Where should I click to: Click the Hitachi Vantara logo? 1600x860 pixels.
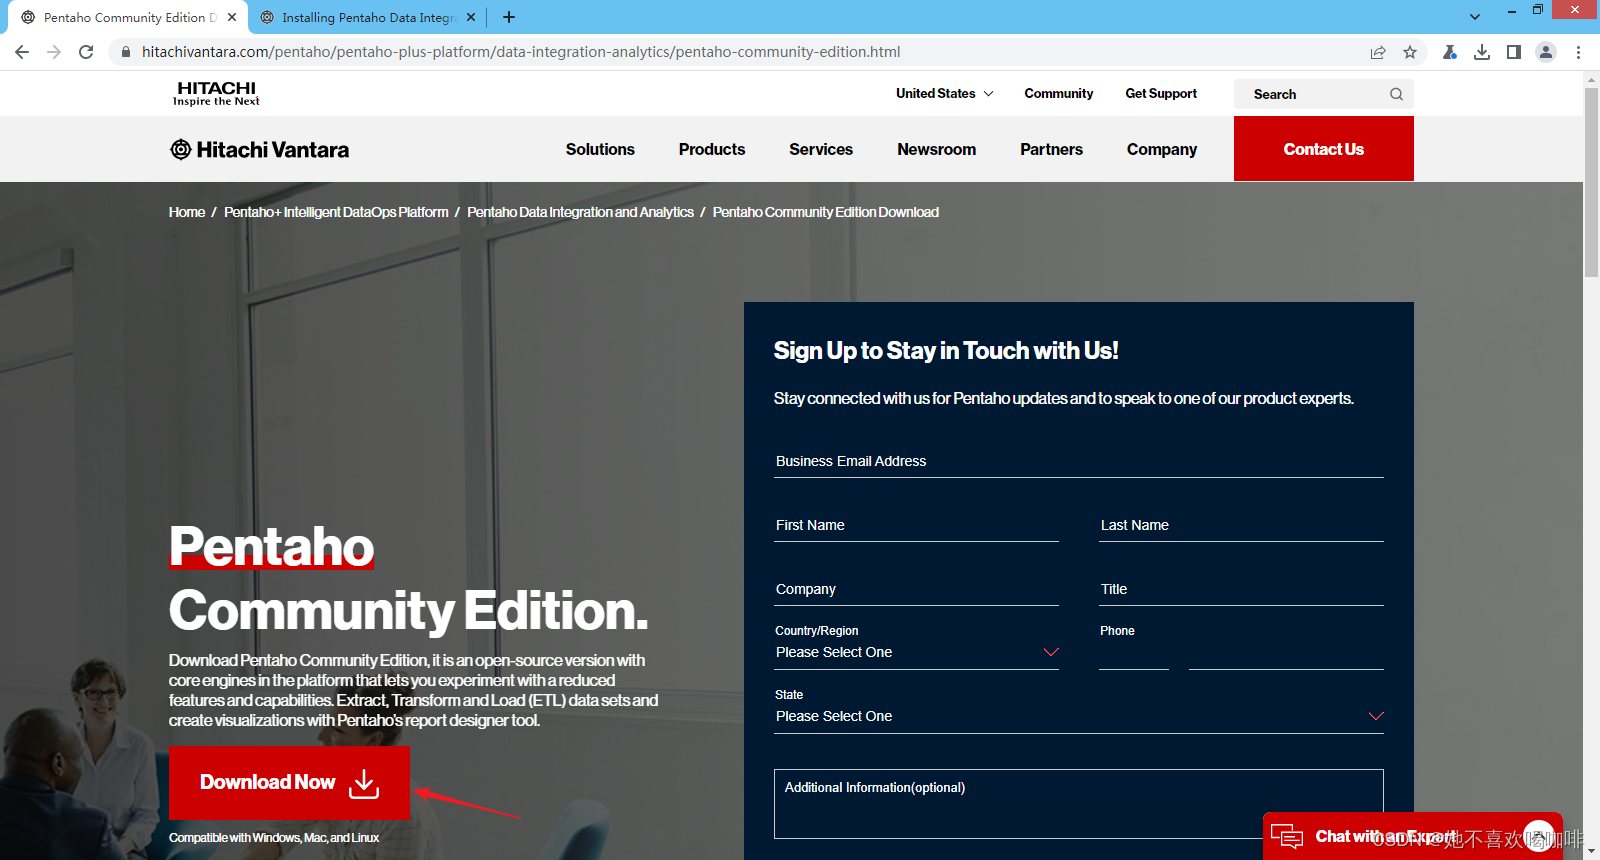click(260, 149)
